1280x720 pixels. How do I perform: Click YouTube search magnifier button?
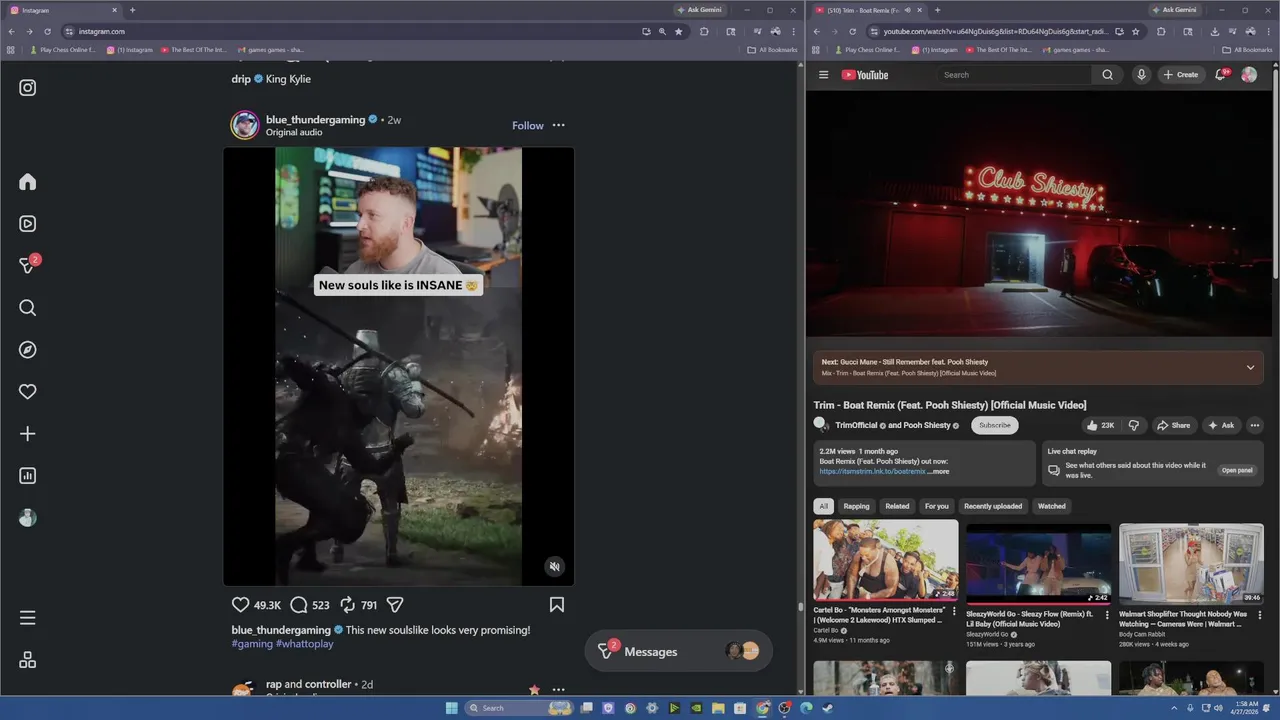1107,75
